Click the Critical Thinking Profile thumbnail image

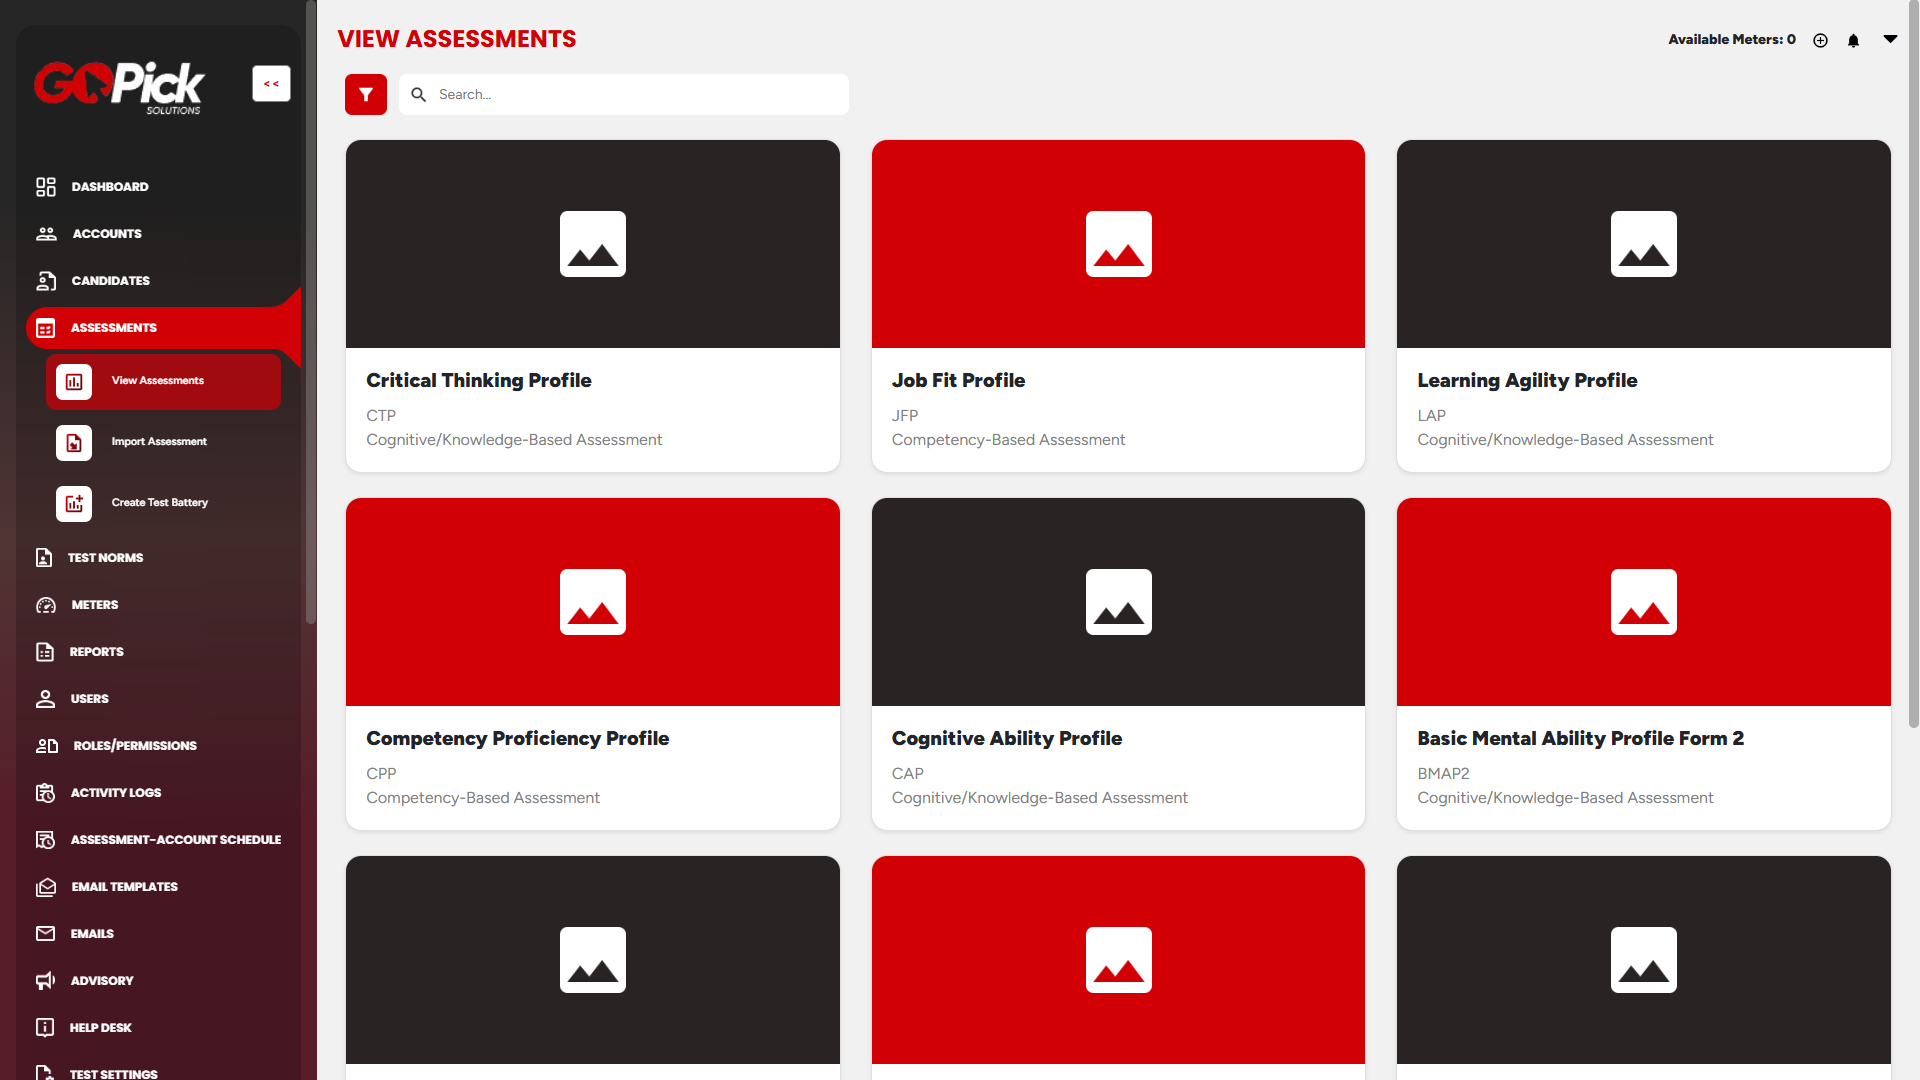pyautogui.click(x=593, y=244)
